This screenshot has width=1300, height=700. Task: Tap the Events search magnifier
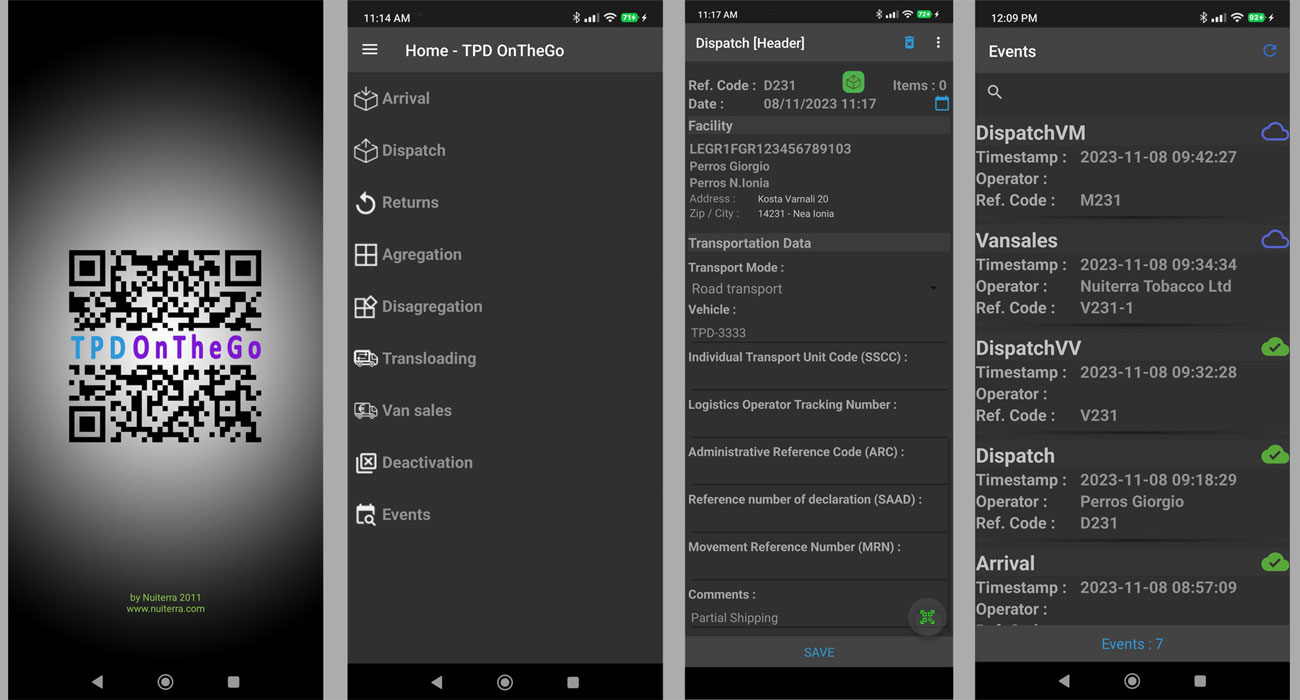994,92
